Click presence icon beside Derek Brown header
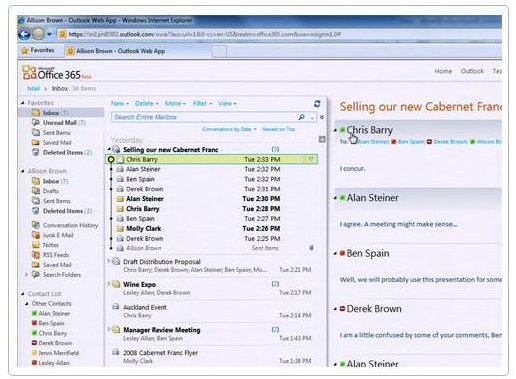 pyautogui.click(x=342, y=309)
